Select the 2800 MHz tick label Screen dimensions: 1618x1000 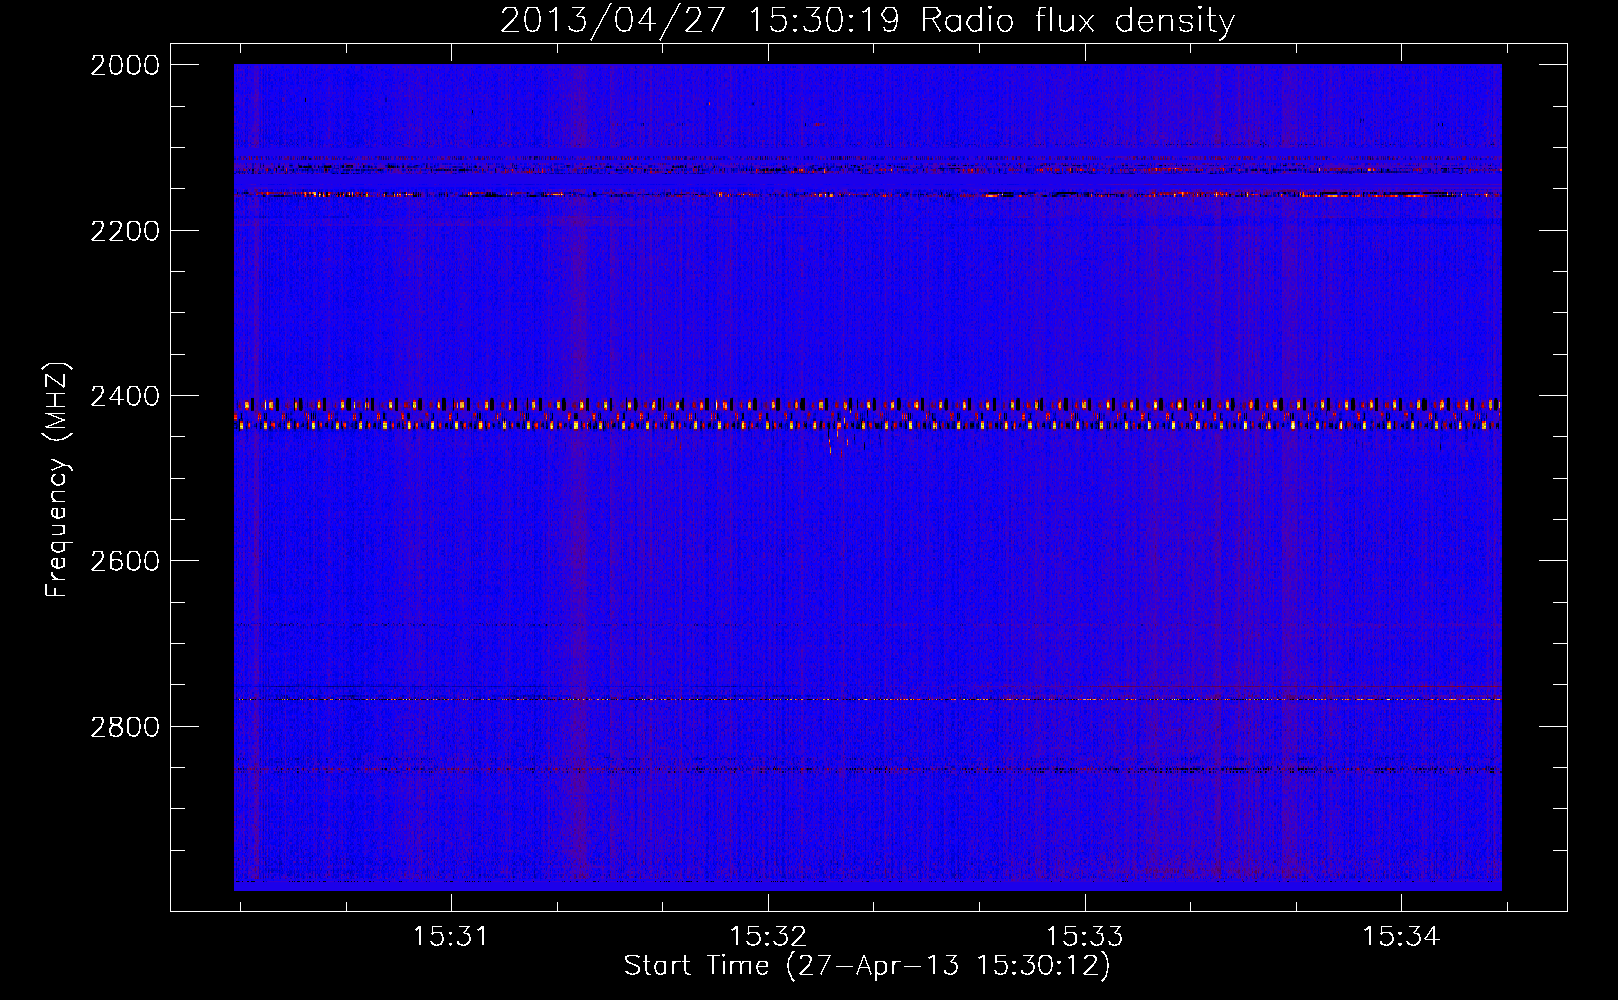124,726
